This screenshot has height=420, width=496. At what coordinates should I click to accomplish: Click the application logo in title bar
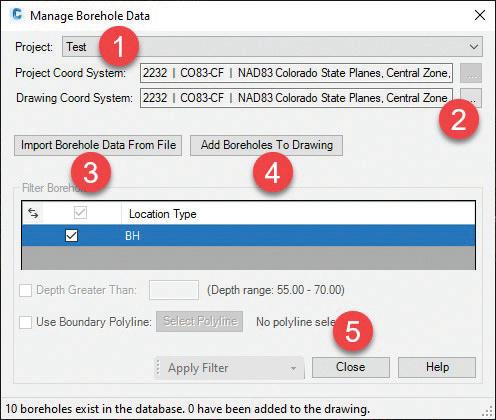(16, 15)
